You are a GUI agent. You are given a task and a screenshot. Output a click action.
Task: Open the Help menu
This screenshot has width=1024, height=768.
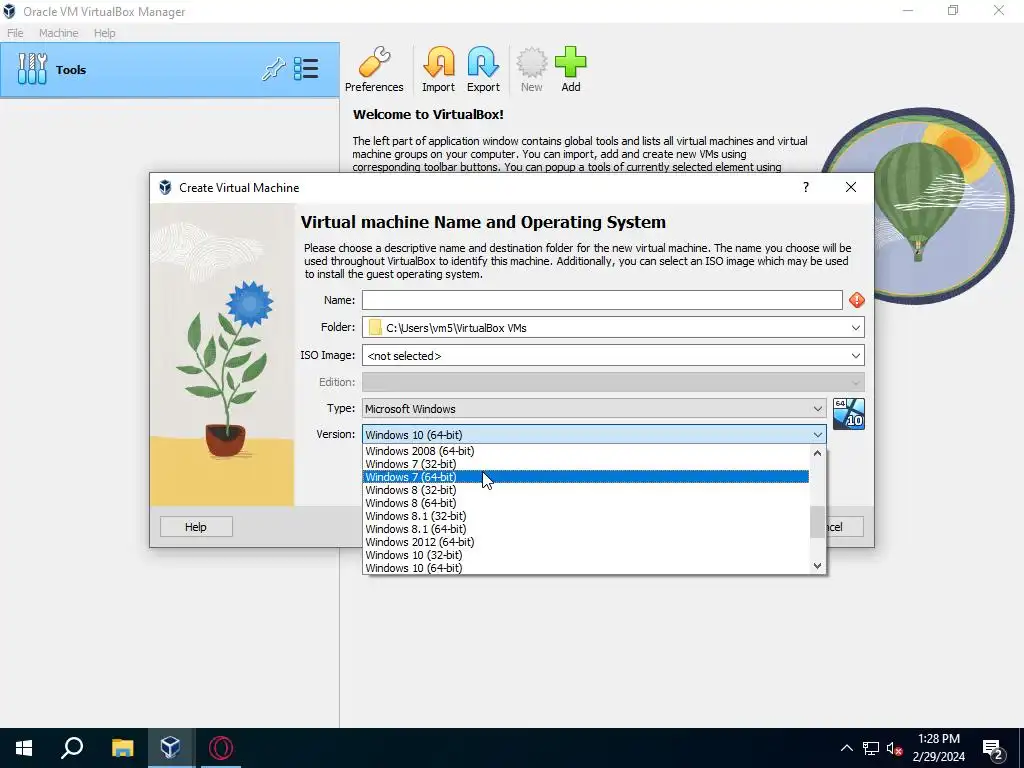point(104,33)
